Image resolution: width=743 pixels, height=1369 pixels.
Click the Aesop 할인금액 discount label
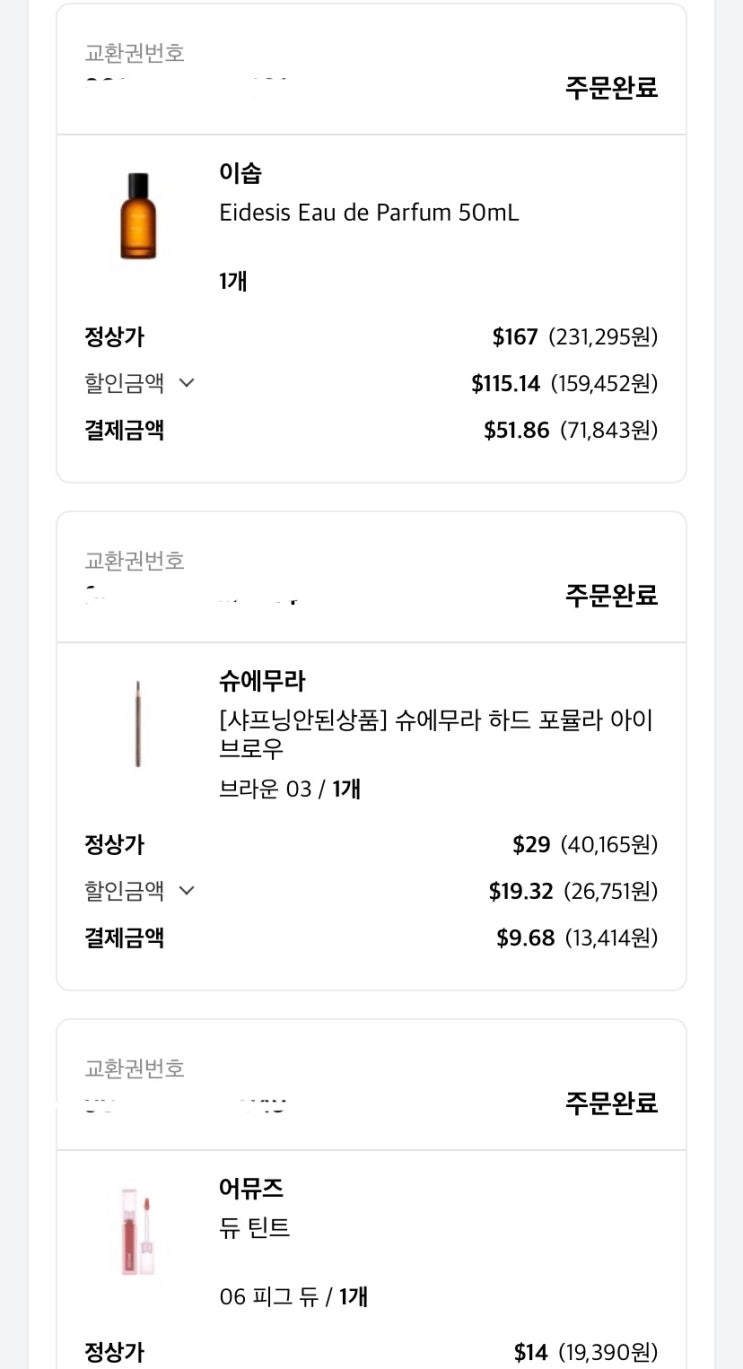click(124, 382)
